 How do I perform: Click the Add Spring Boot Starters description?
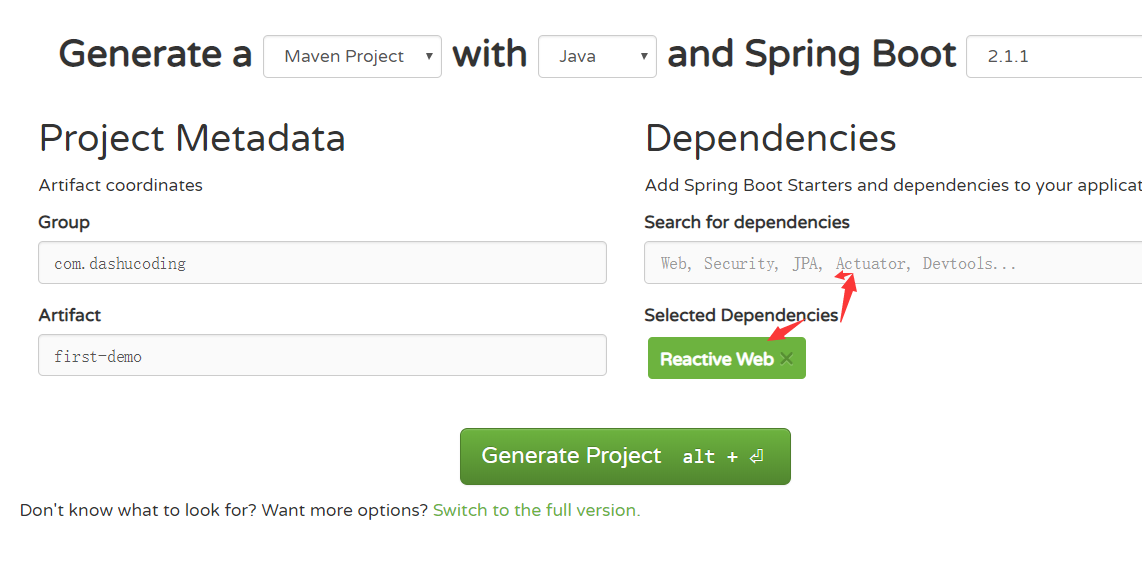click(x=892, y=185)
